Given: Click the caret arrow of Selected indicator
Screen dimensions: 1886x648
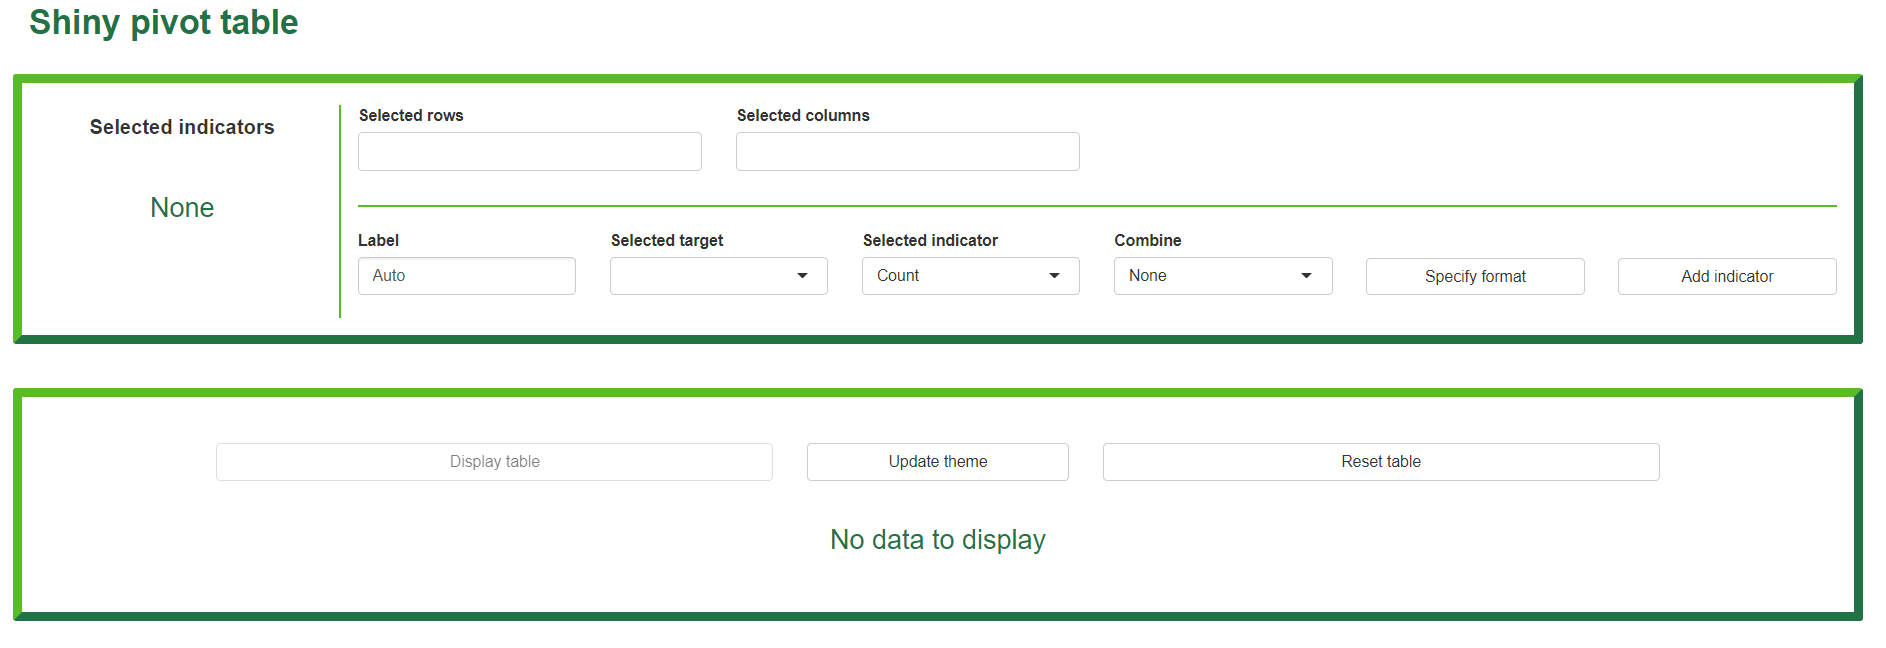Looking at the screenshot, I should pyautogui.click(x=1054, y=276).
